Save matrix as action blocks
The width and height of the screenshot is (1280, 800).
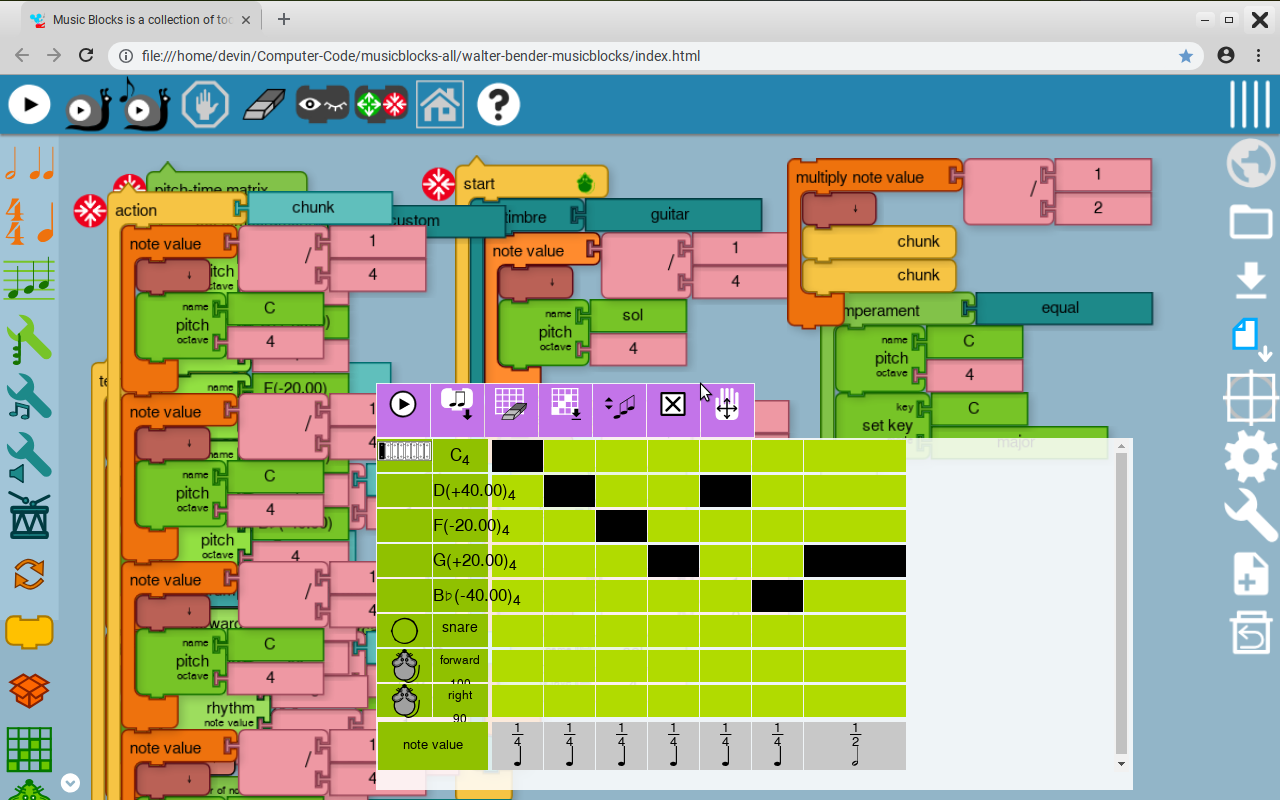pyautogui.click(x=457, y=405)
